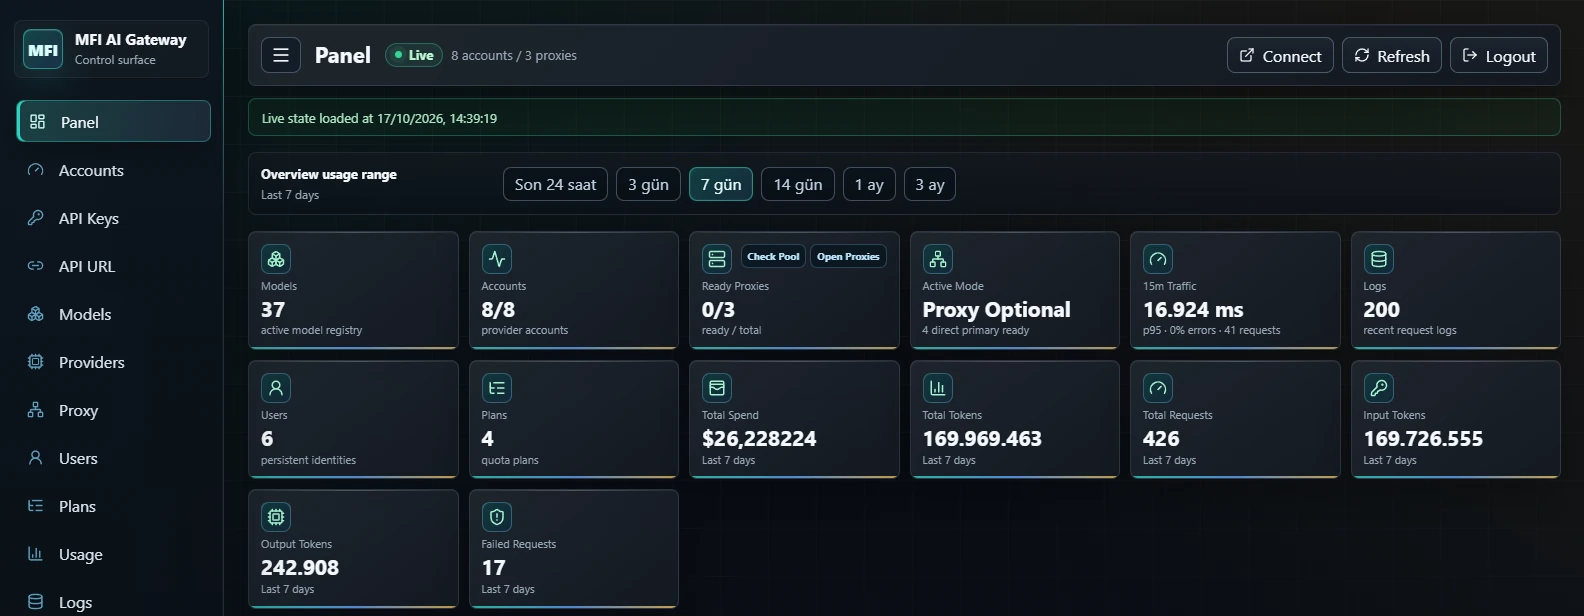Select the Son 24 saat range
This screenshot has height=616, width=1584.
click(555, 184)
